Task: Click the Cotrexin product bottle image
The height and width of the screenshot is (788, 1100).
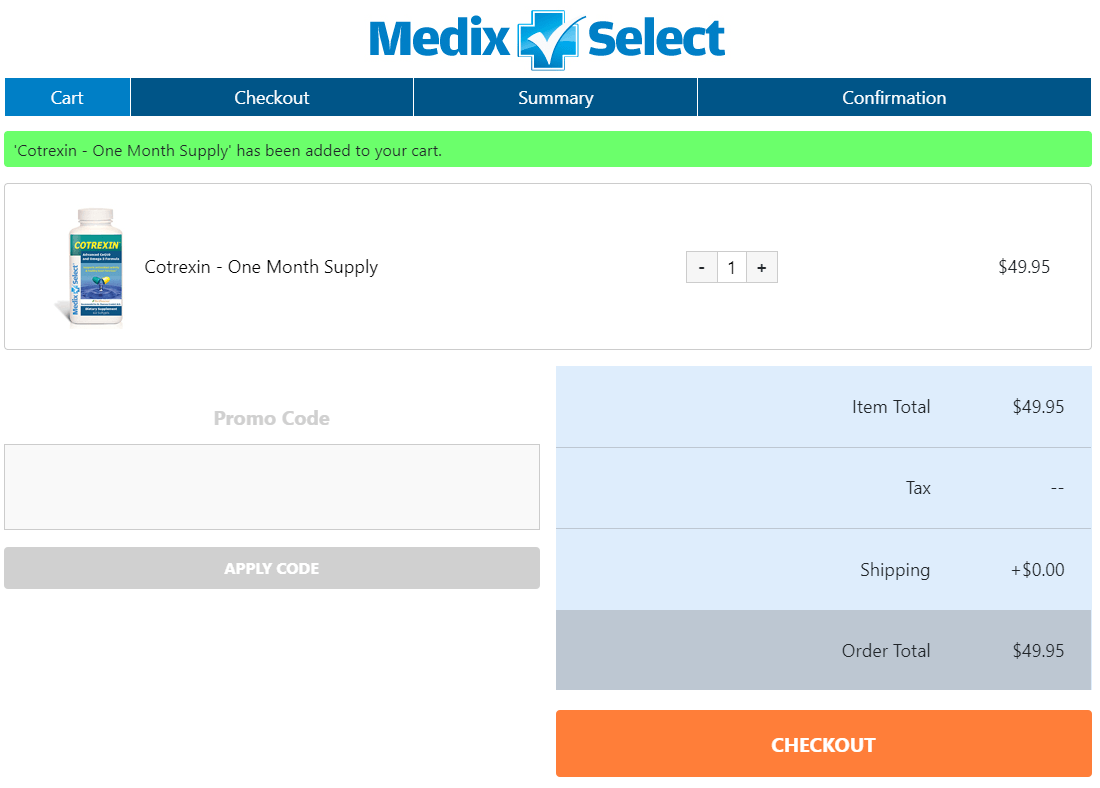Action: click(x=94, y=266)
